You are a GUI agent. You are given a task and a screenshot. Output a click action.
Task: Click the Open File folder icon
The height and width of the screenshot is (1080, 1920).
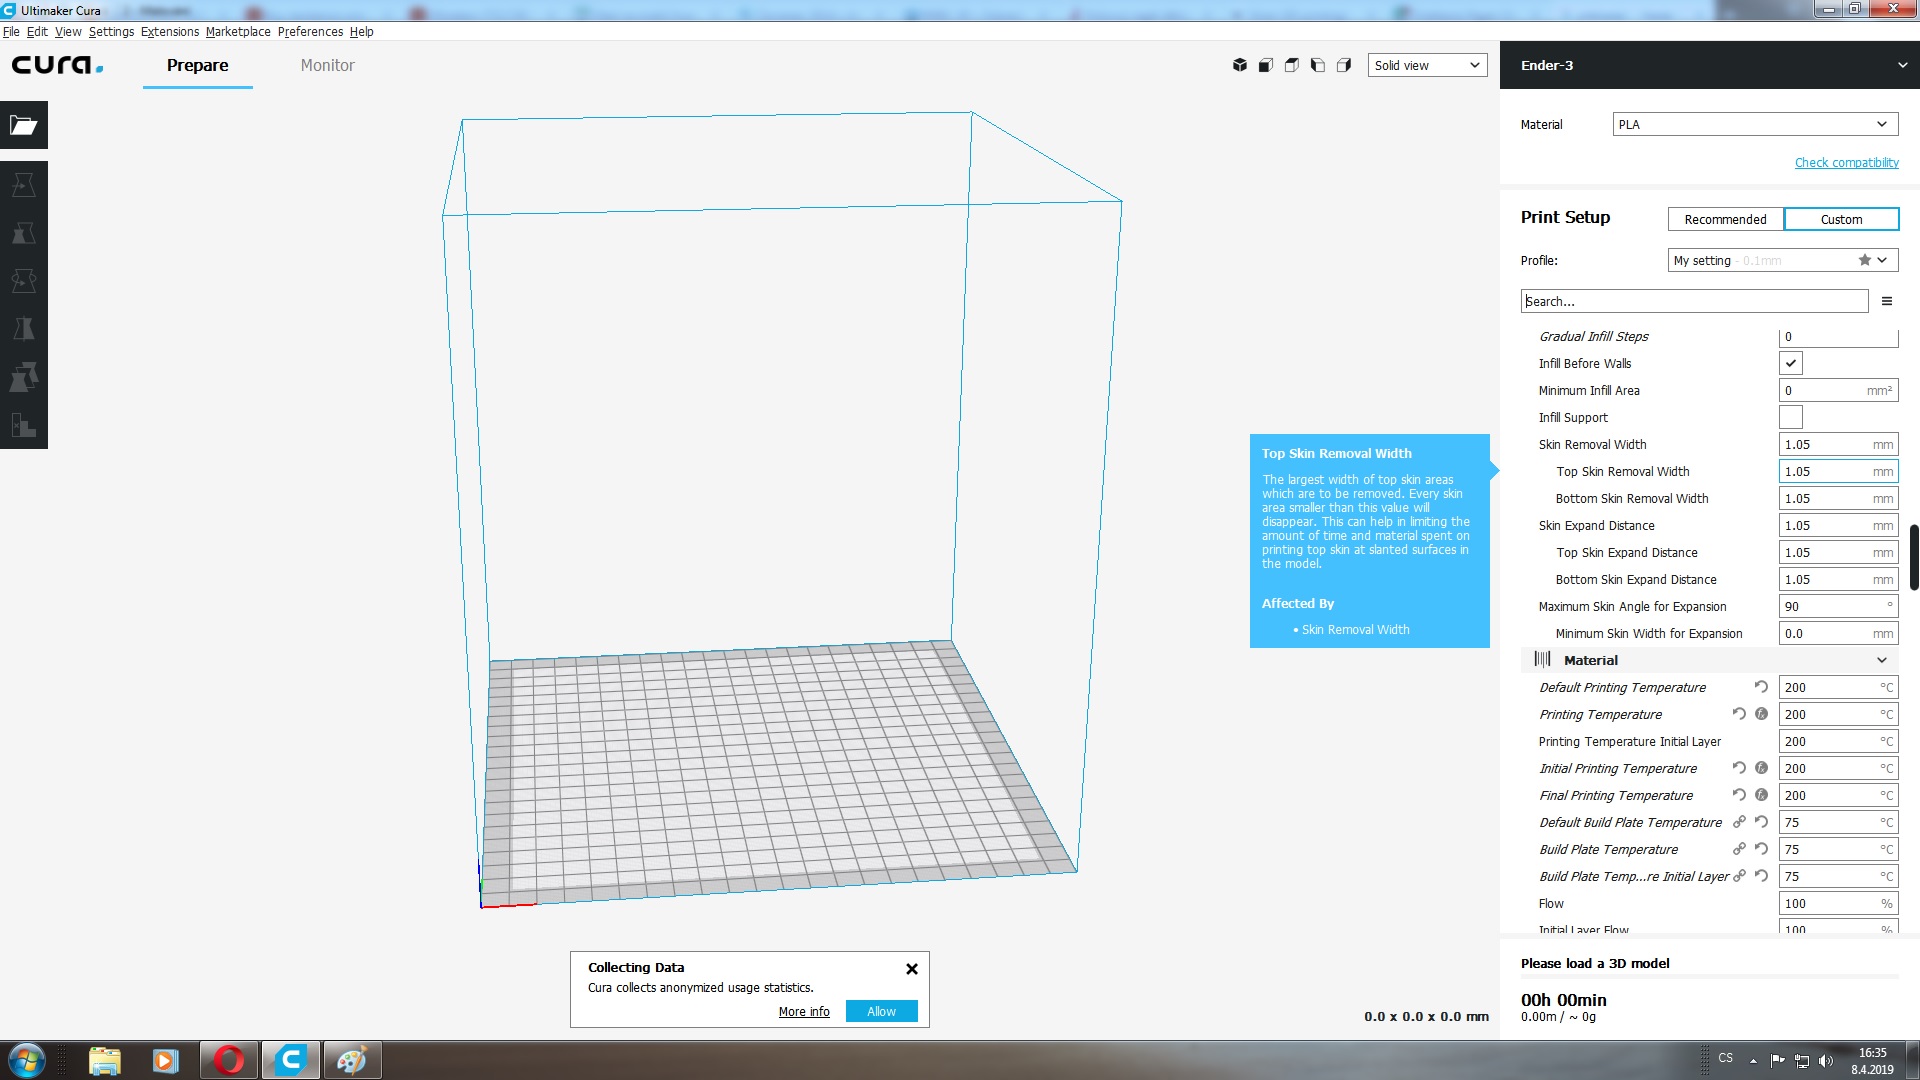23,125
